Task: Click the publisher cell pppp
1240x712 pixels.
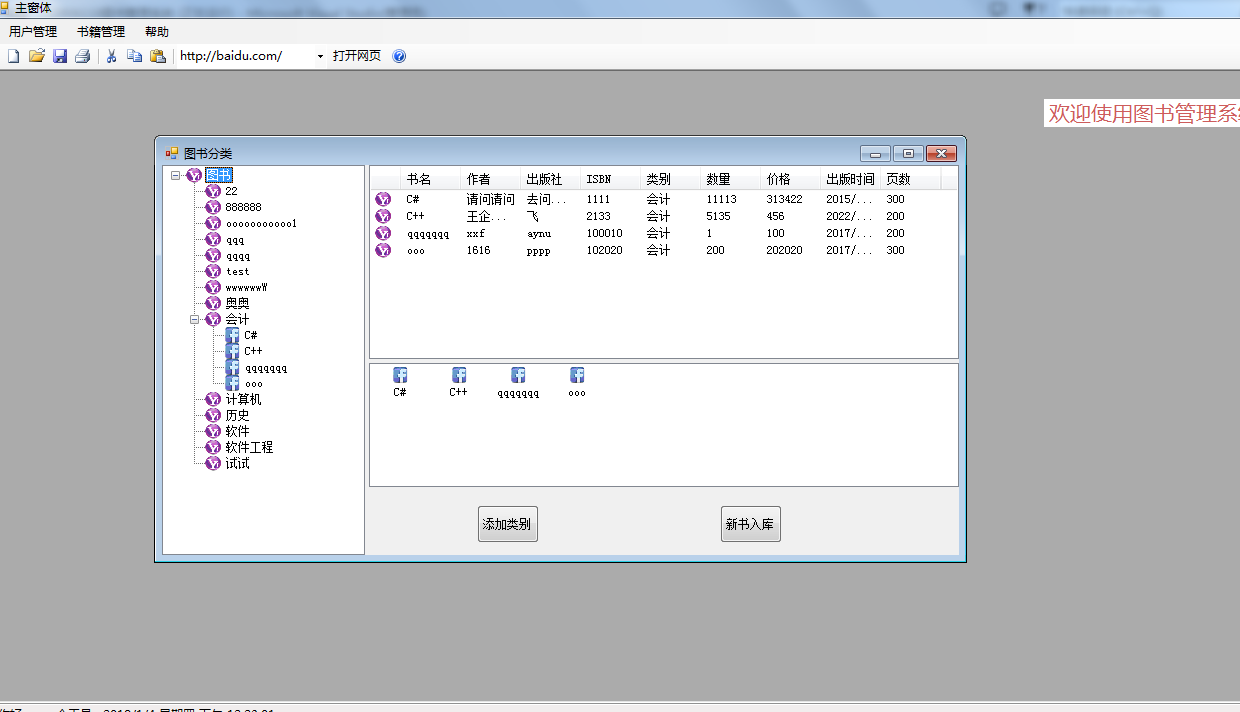Action: click(x=539, y=250)
